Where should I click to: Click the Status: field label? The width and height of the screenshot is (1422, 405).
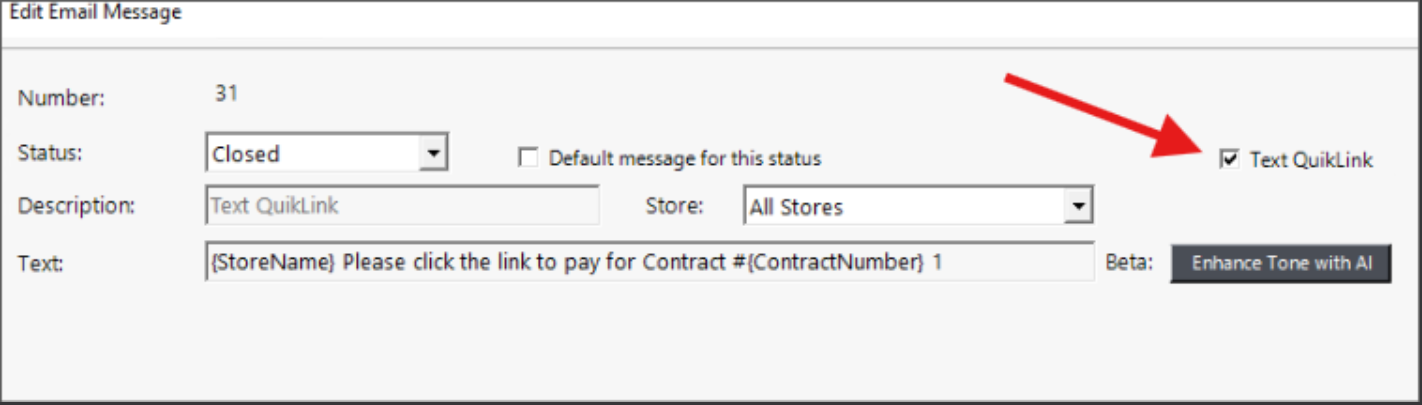point(51,153)
